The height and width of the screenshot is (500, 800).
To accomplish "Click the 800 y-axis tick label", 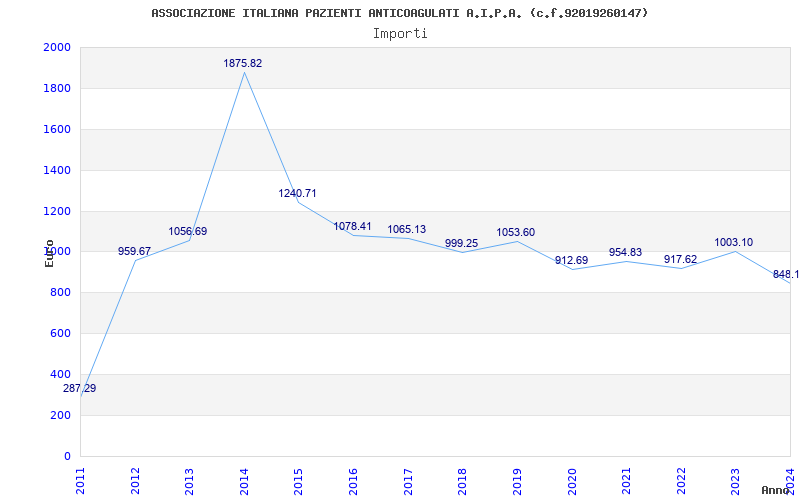I will tap(60, 292).
